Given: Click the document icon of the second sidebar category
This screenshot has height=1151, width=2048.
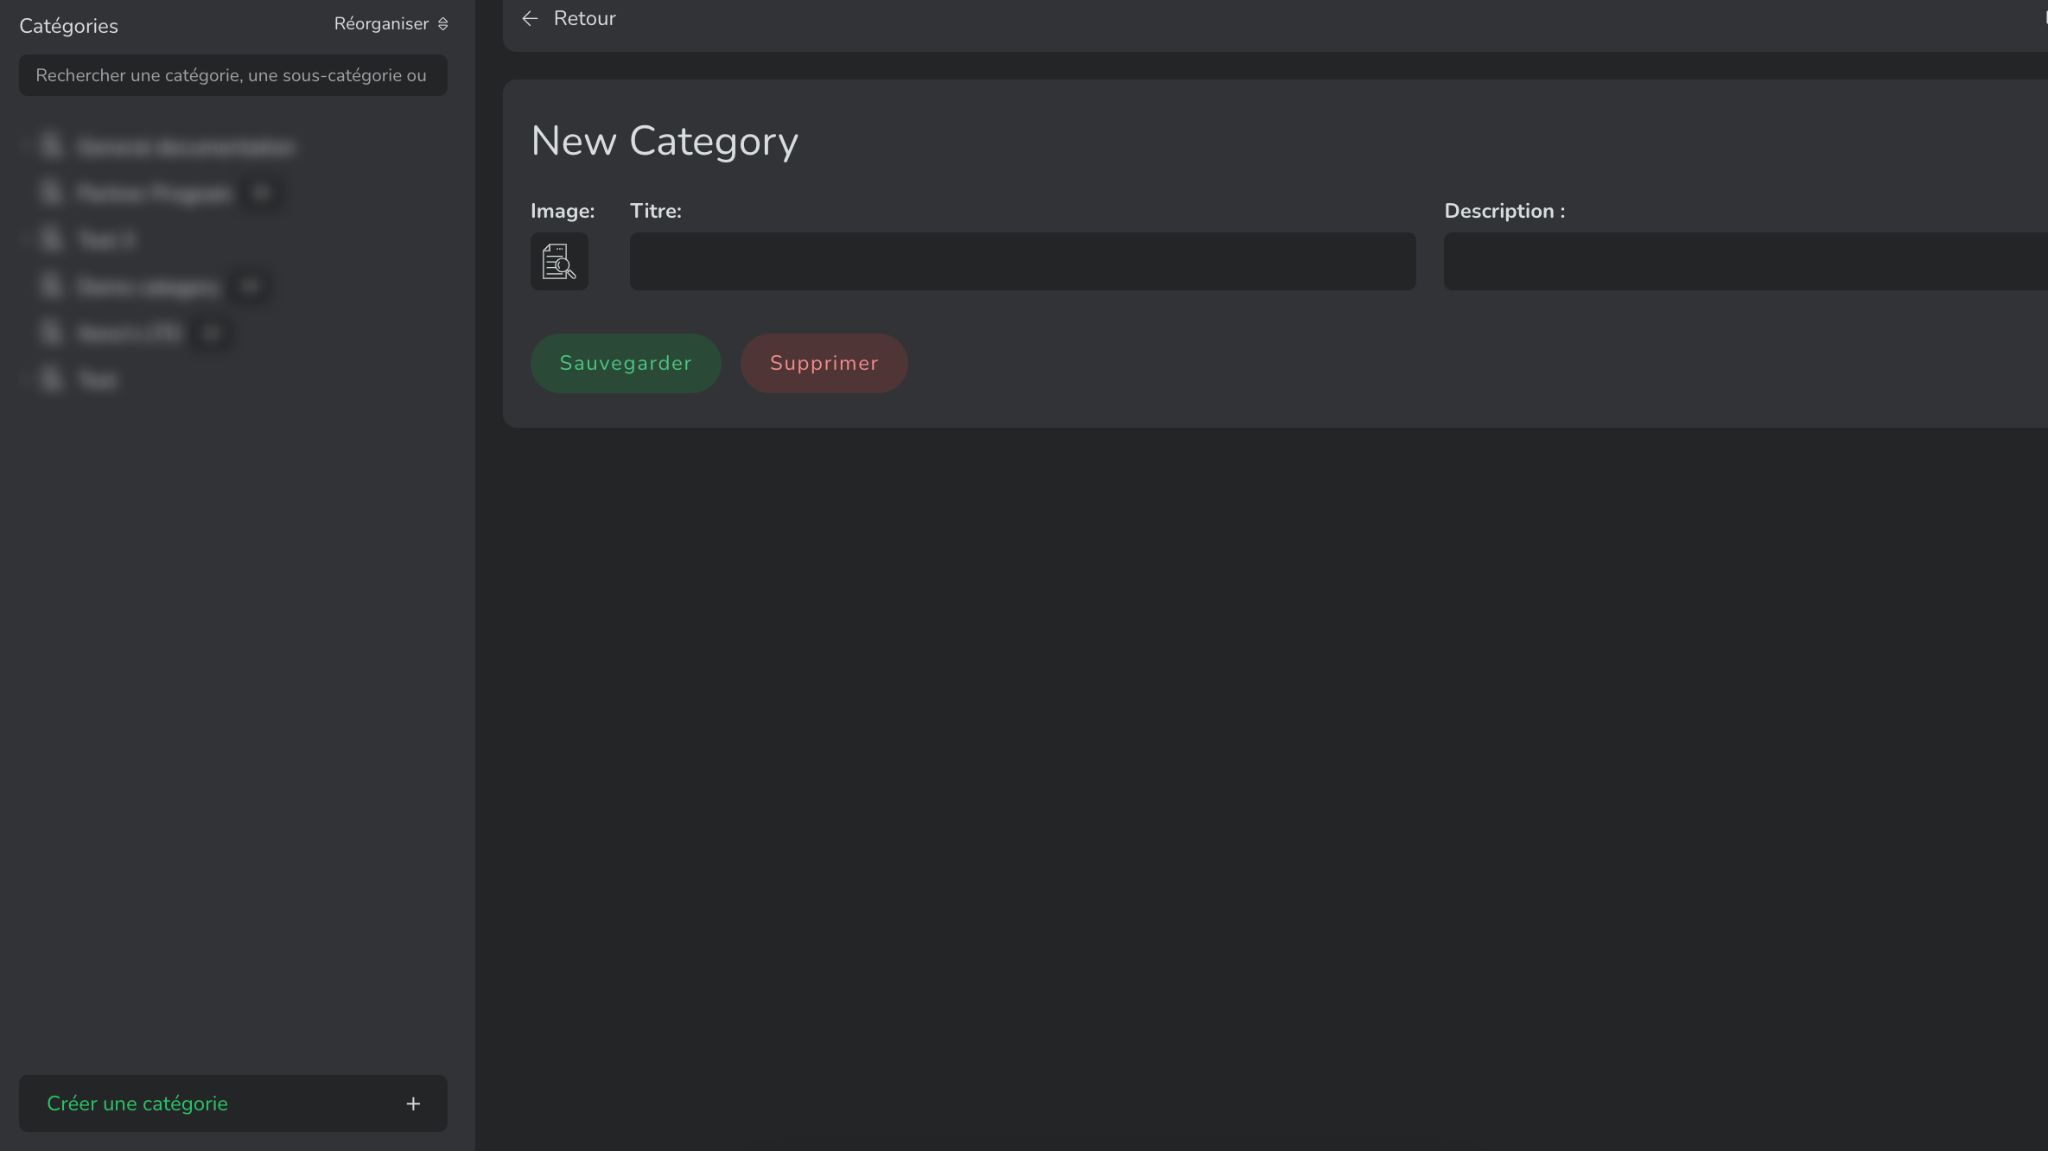Looking at the screenshot, I should pyautogui.click(x=50, y=192).
